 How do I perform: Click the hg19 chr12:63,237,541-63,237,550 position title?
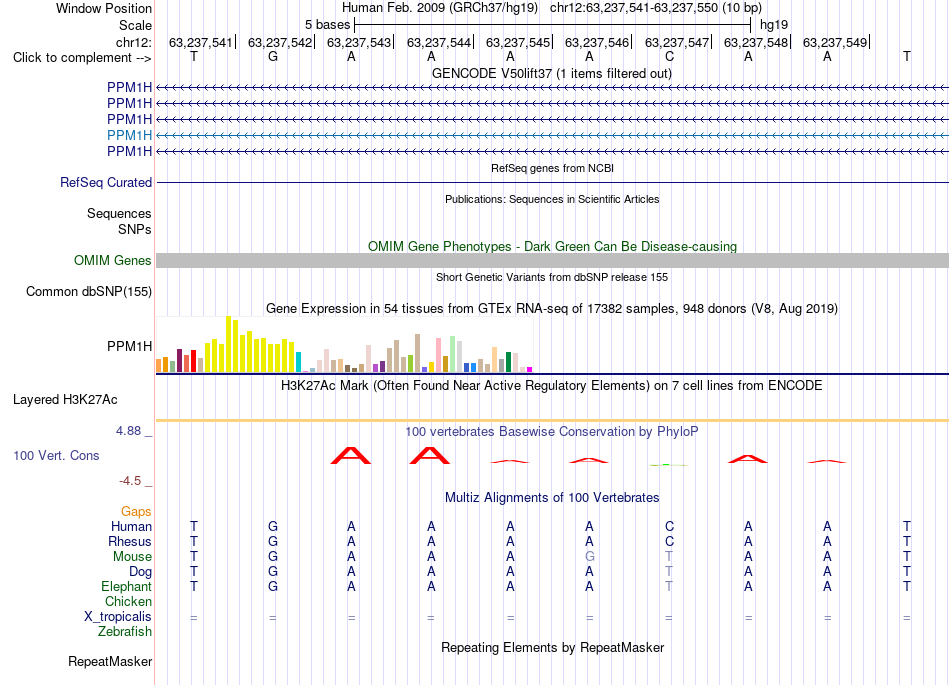552,8
